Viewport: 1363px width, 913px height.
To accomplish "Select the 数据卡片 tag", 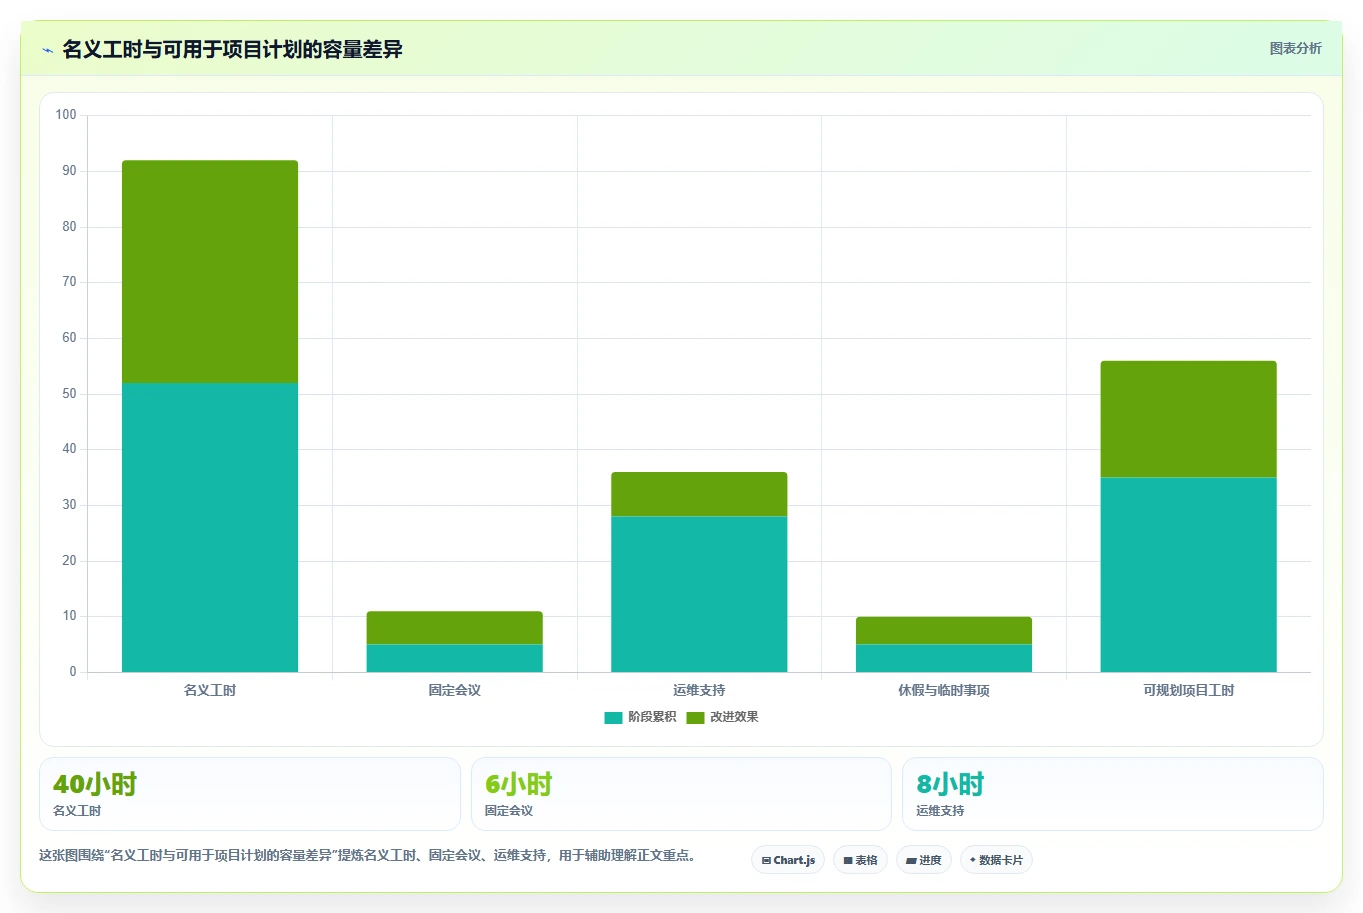I will 996,860.
